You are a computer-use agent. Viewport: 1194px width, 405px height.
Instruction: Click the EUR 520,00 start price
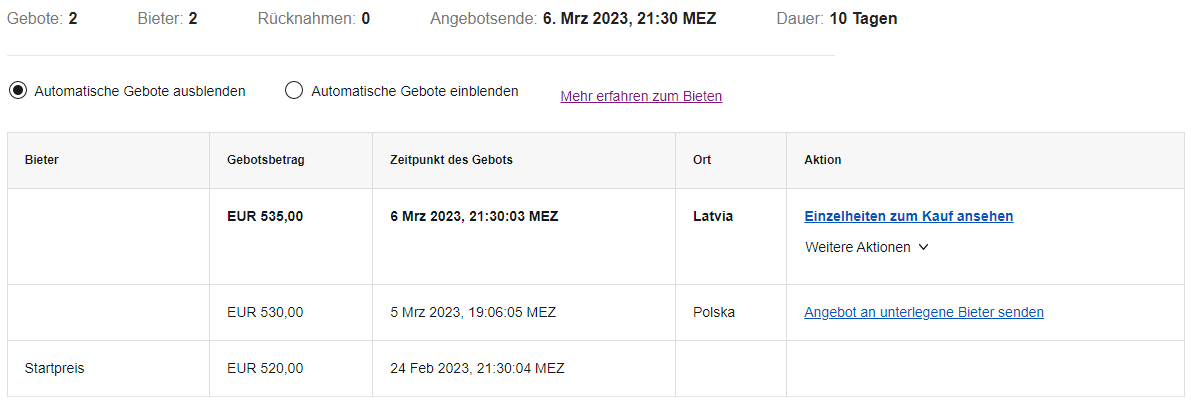[265, 368]
